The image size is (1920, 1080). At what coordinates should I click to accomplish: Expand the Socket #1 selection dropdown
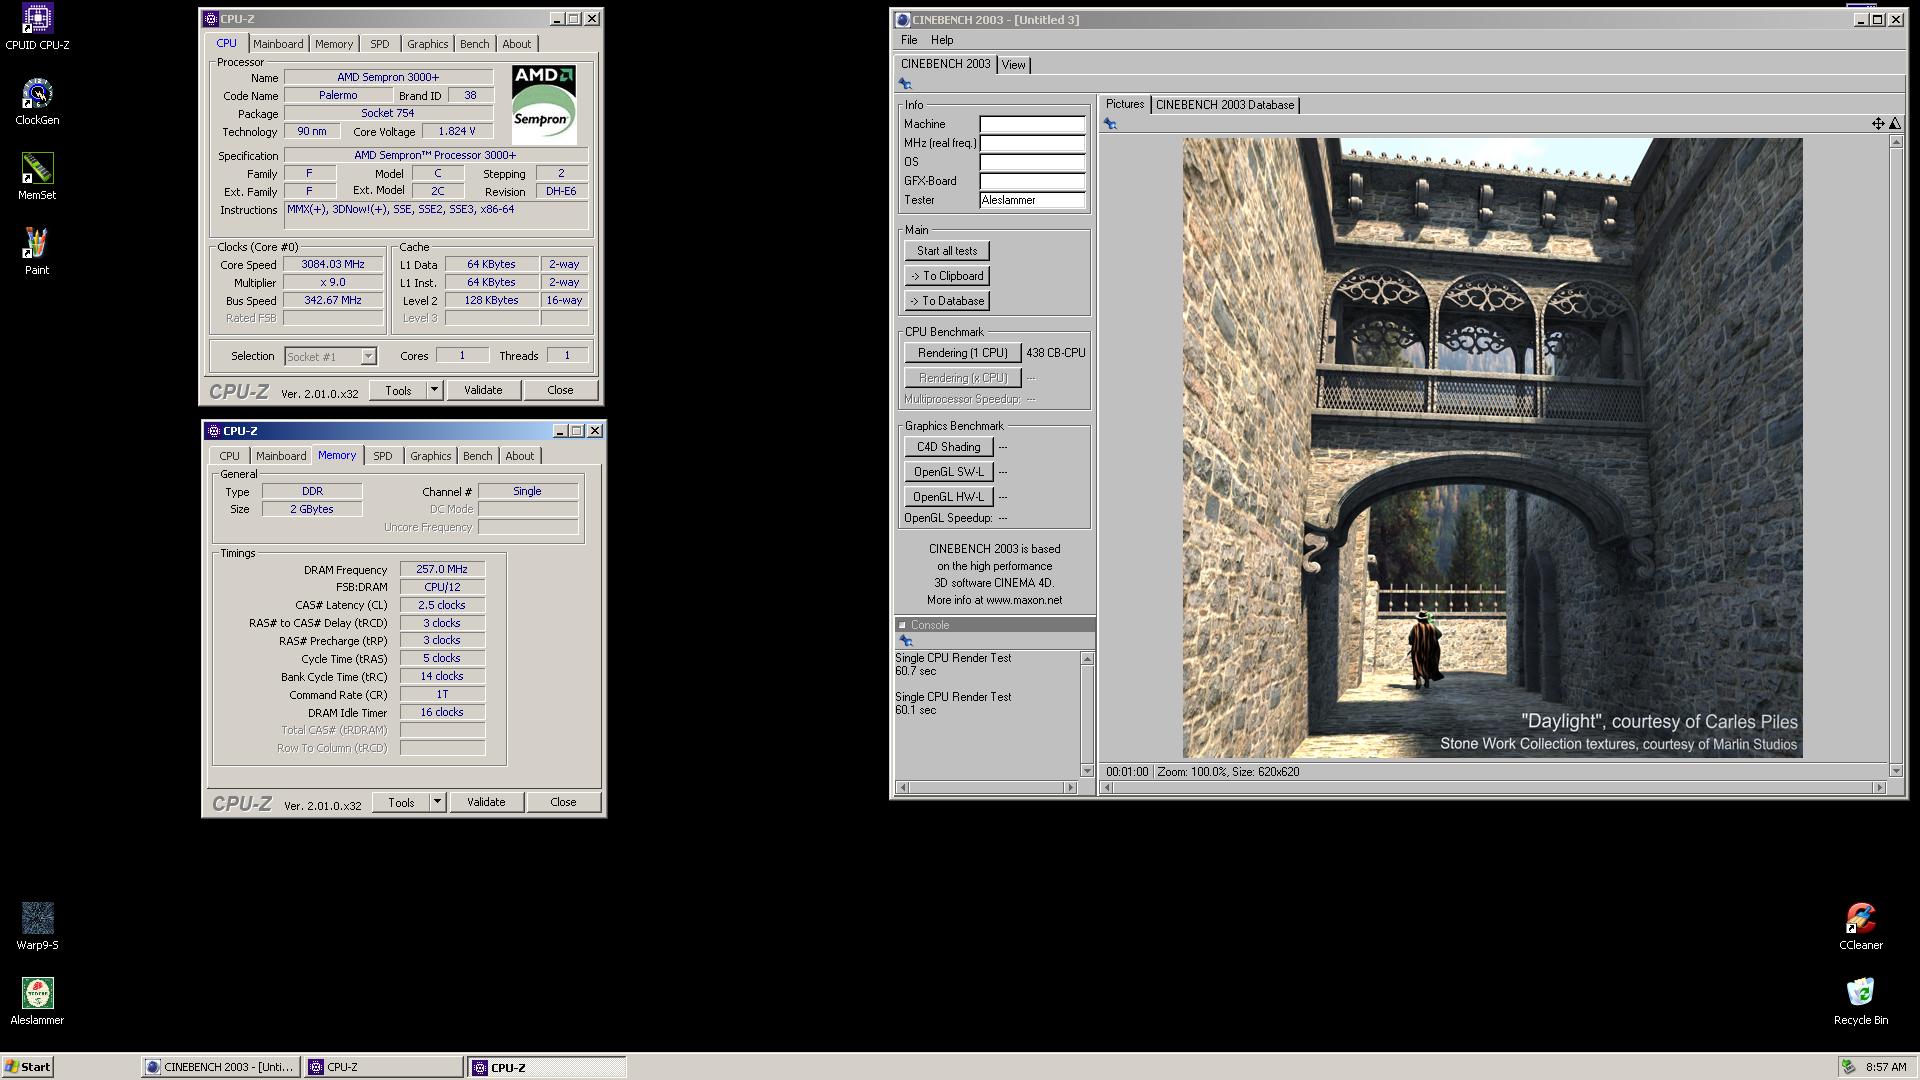point(368,356)
